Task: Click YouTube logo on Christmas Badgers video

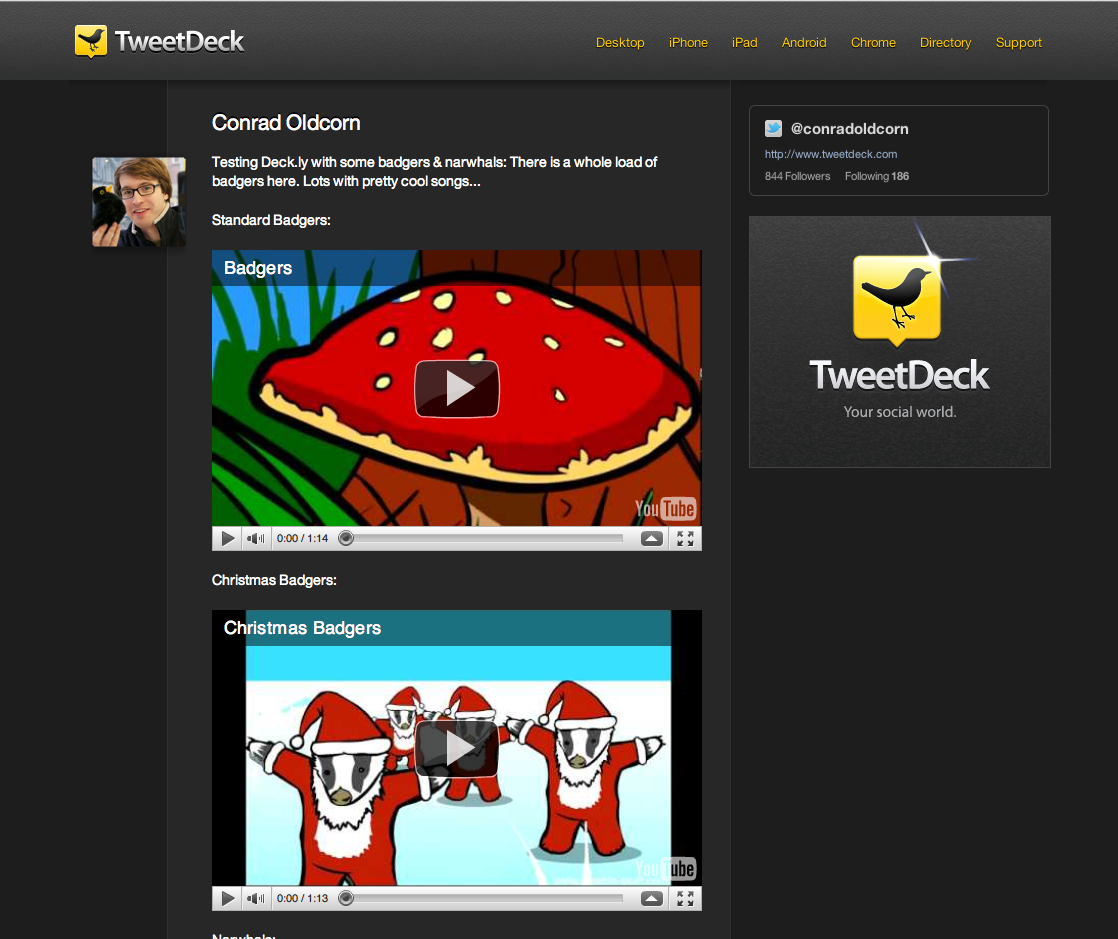Action: point(665,868)
